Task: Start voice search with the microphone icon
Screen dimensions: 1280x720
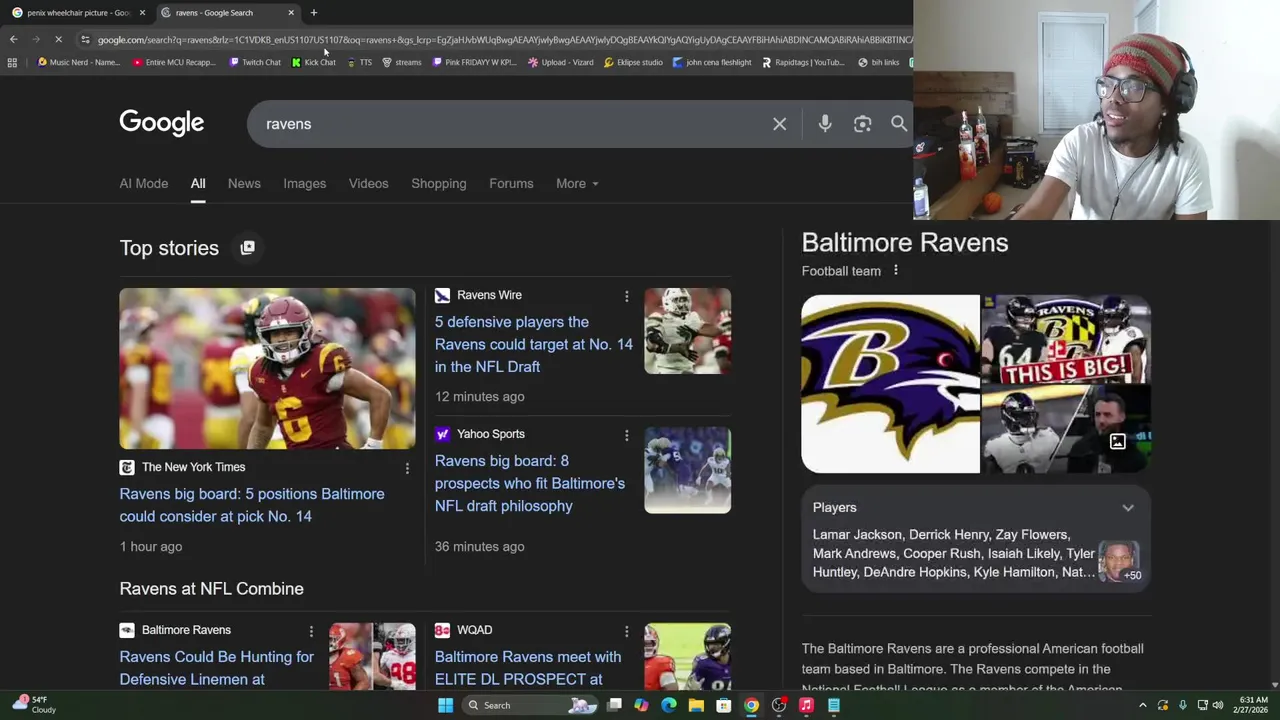Action: (825, 124)
